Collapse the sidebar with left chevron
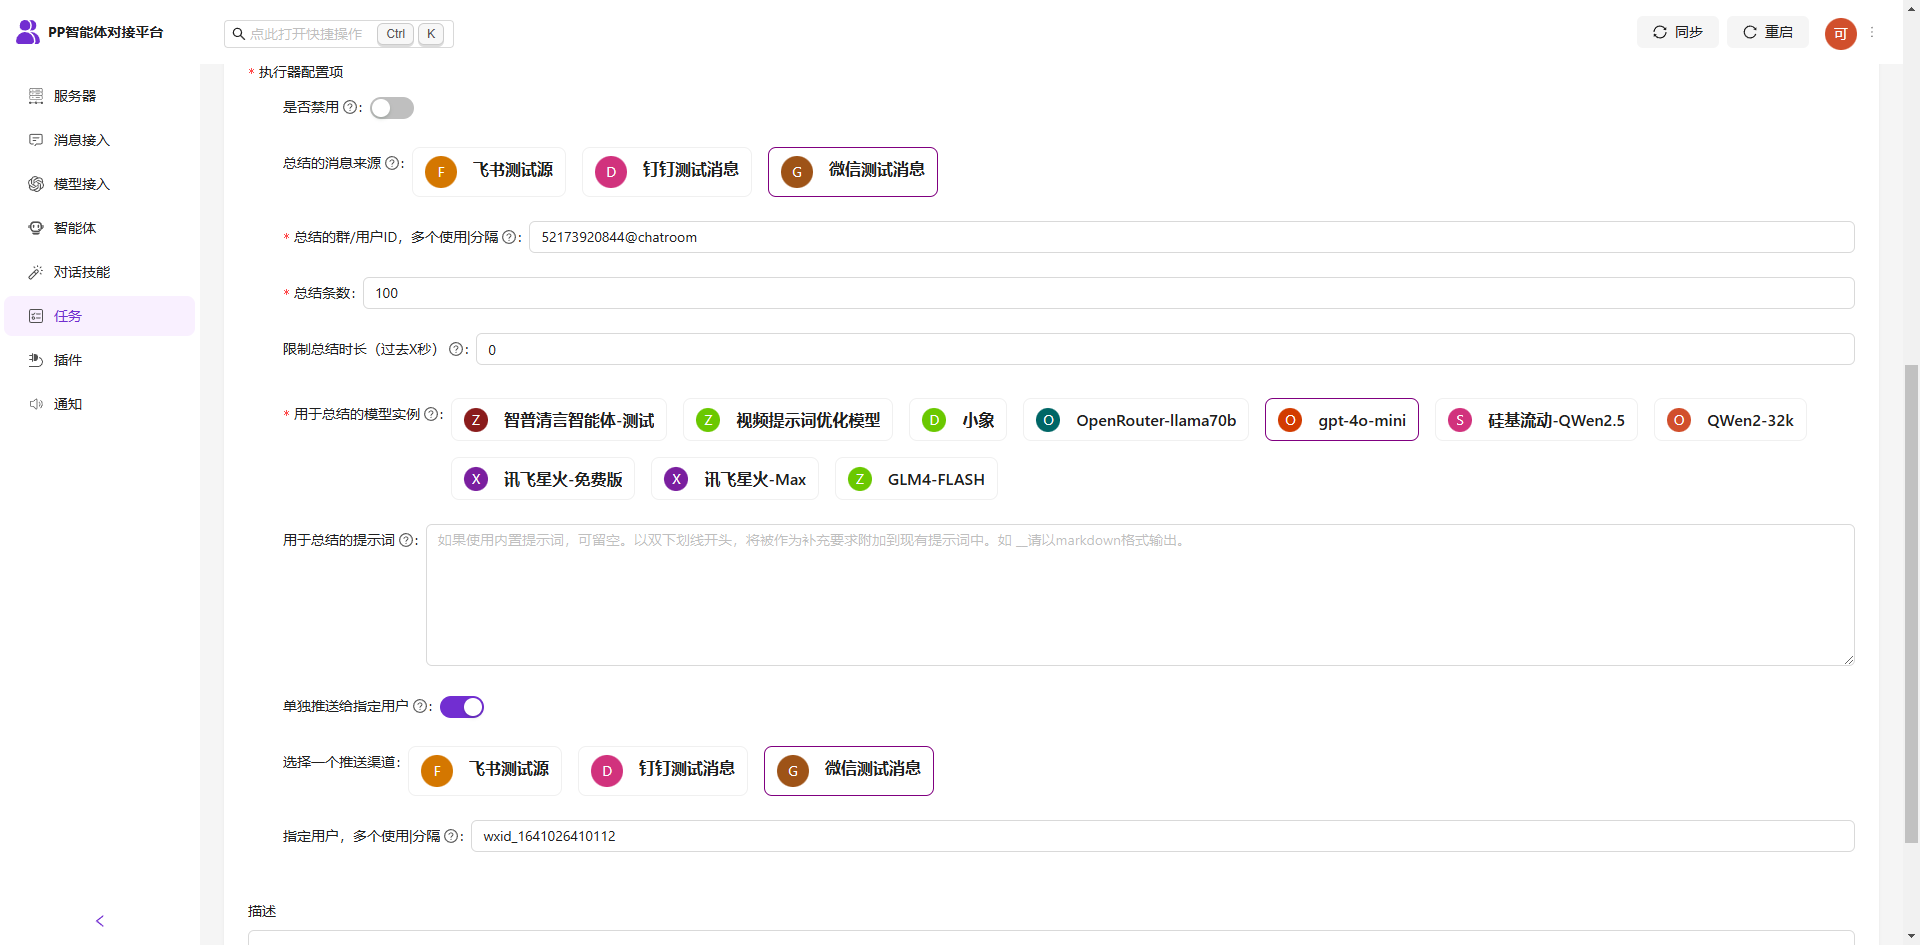1920x945 pixels. coord(100,921)
